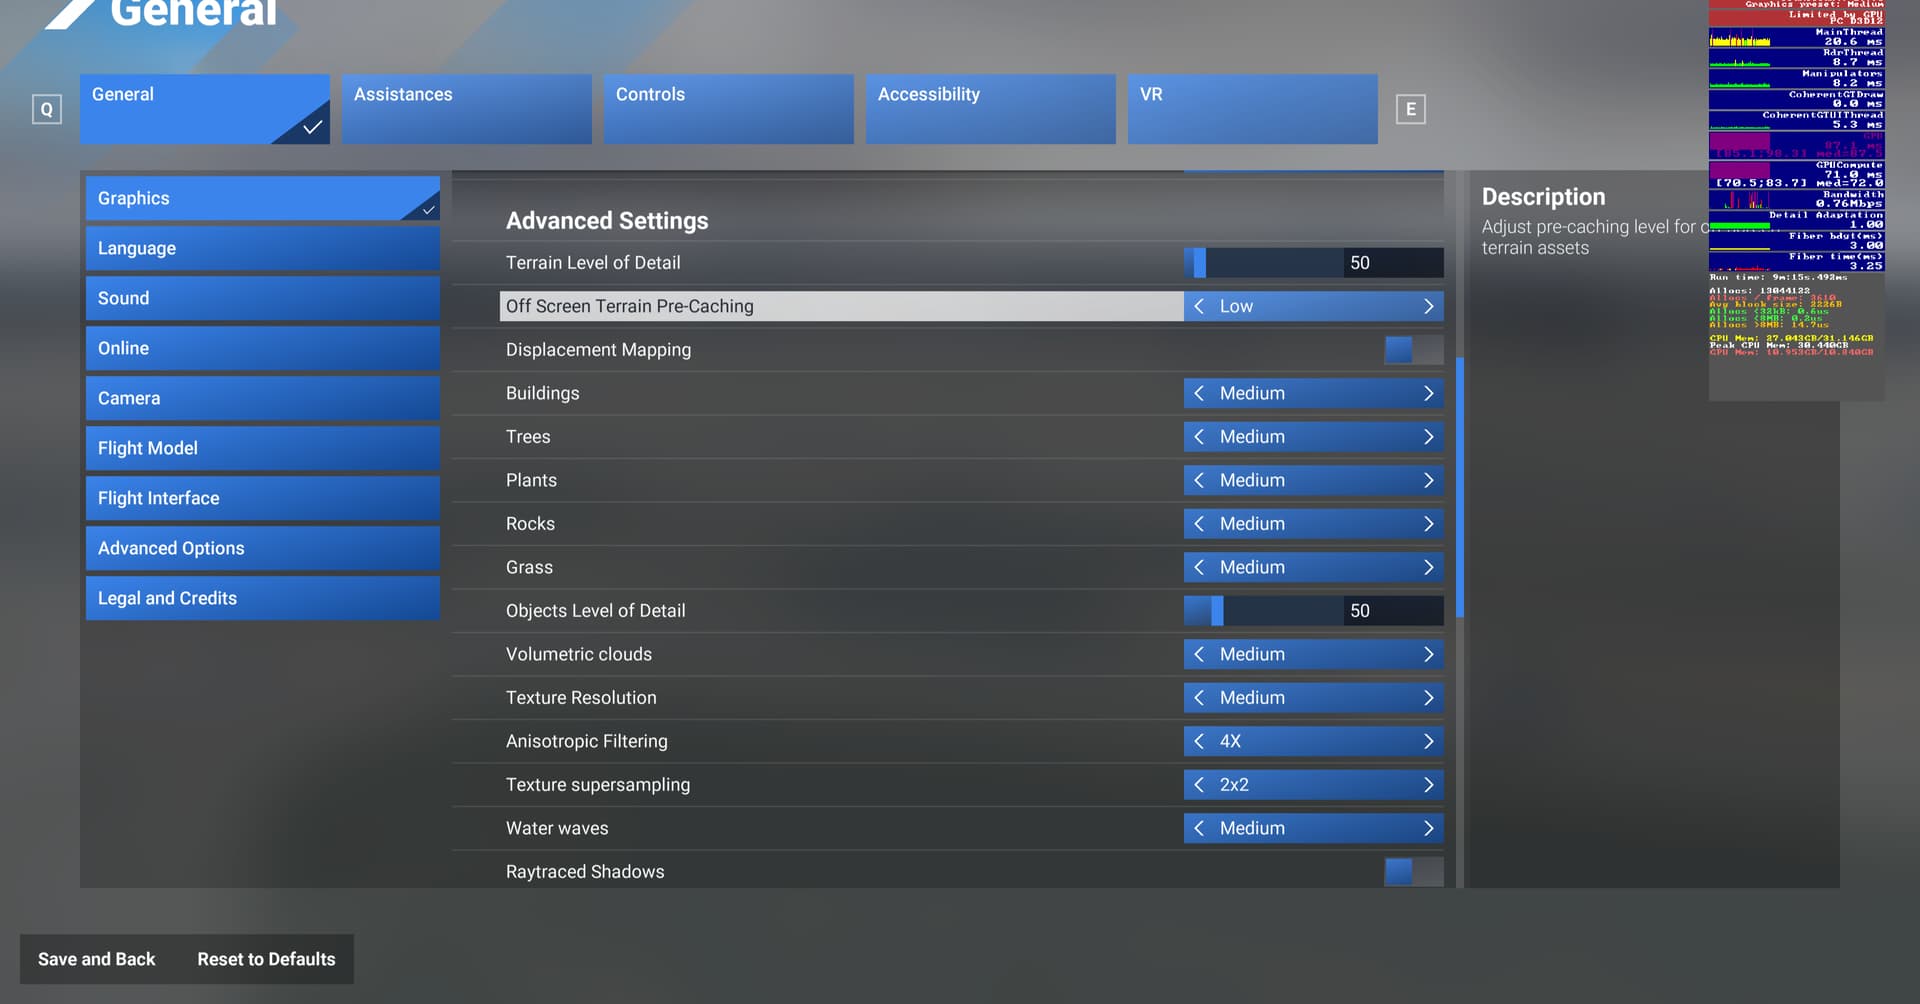The height and width of the screenshot is (1004, 1920).
Task: Open the Plants quality selector
Action: (x=1313, y=480)
